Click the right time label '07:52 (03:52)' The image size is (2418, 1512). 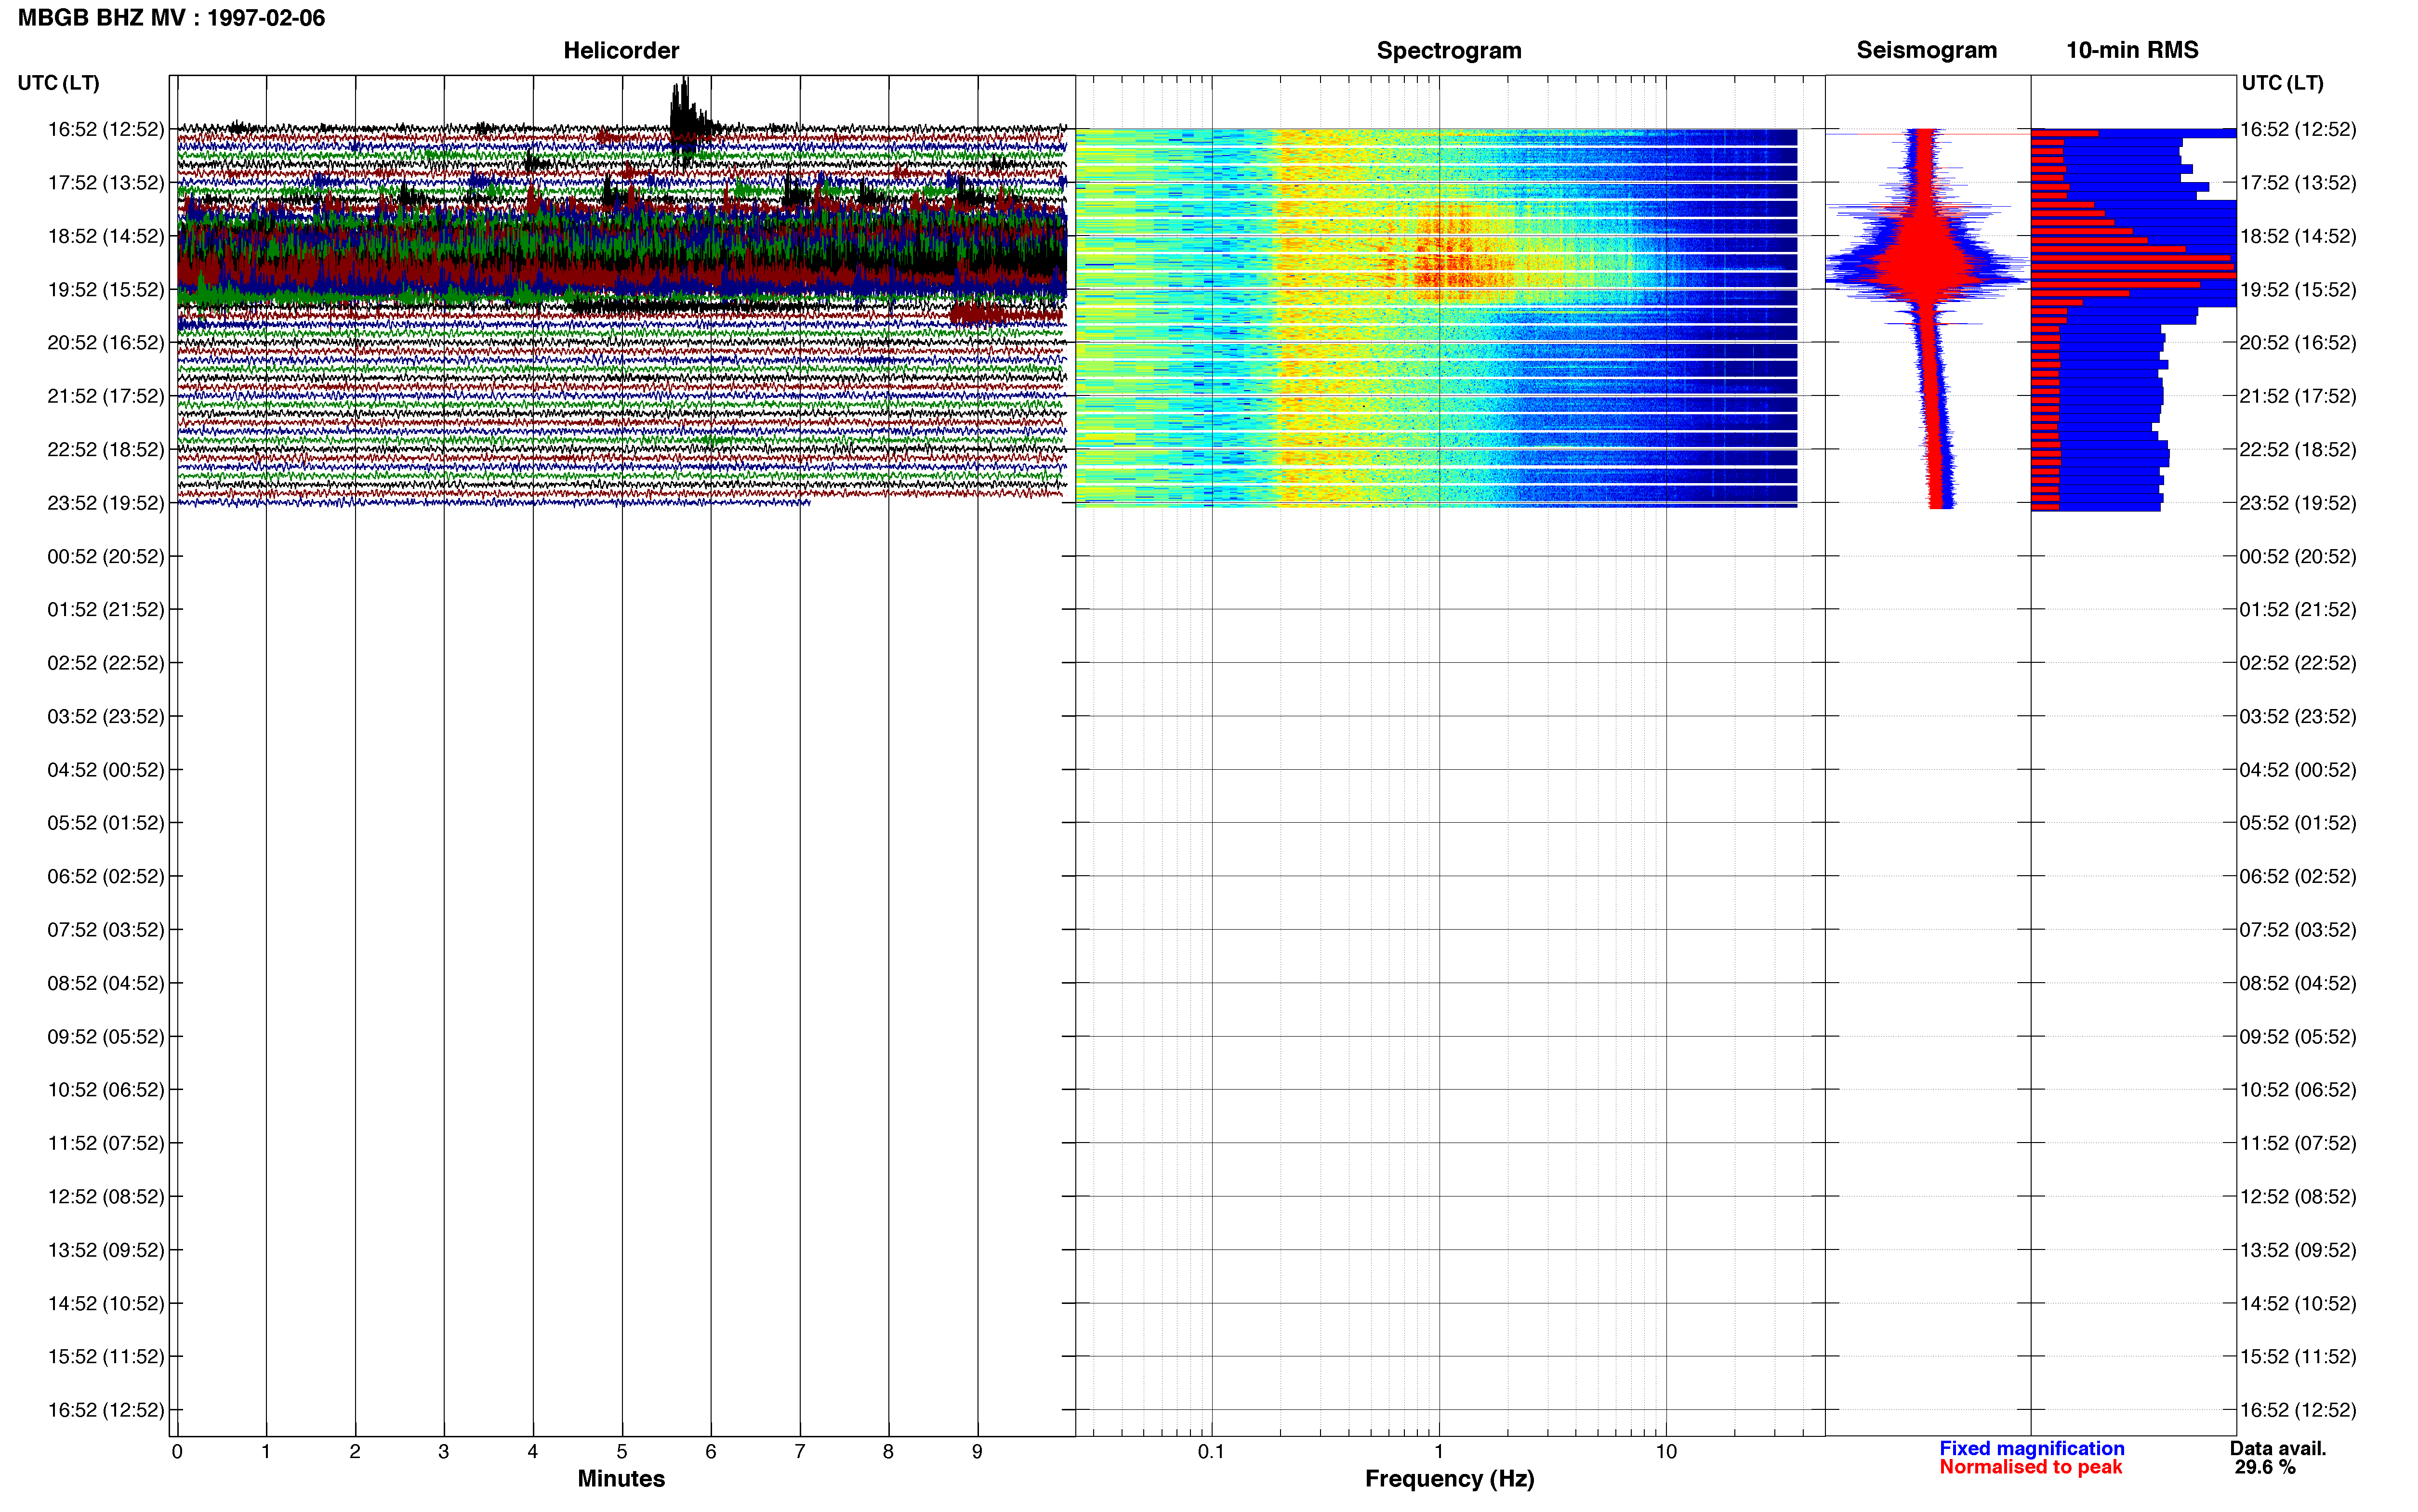2298,929
